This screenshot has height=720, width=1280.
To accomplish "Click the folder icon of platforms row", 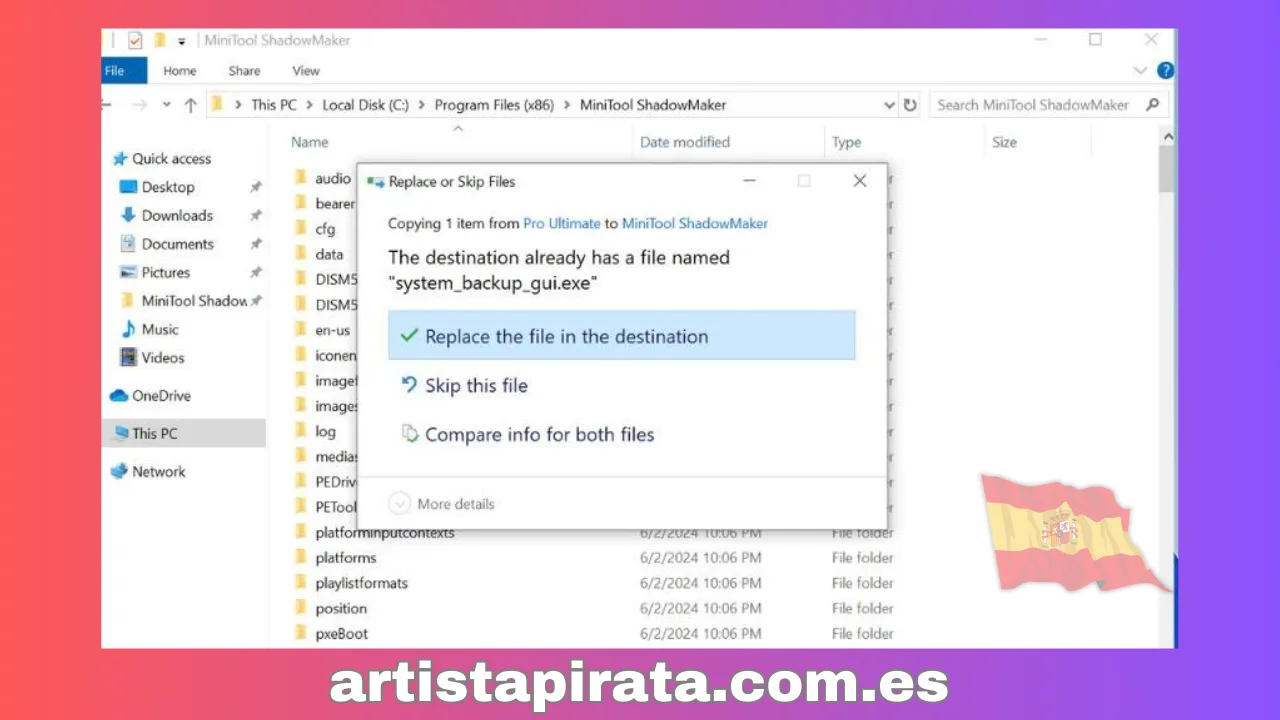I will pyautogui.click(x=300, y=557).
